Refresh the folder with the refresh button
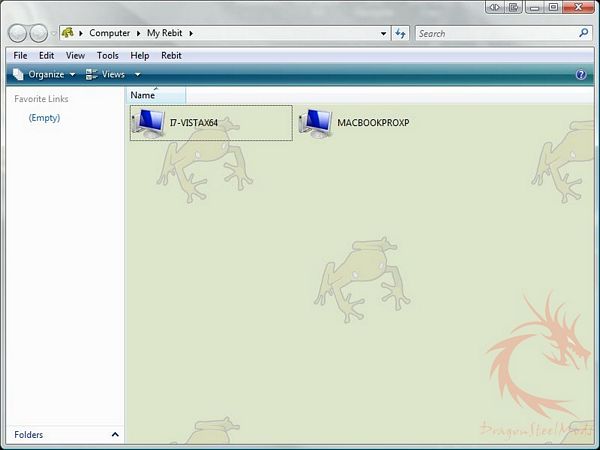 [401, 33]
